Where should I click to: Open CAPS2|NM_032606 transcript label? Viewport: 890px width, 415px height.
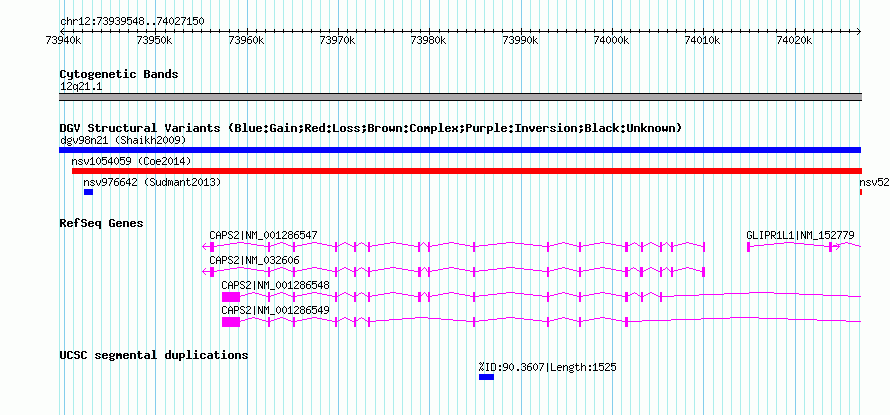254,260
